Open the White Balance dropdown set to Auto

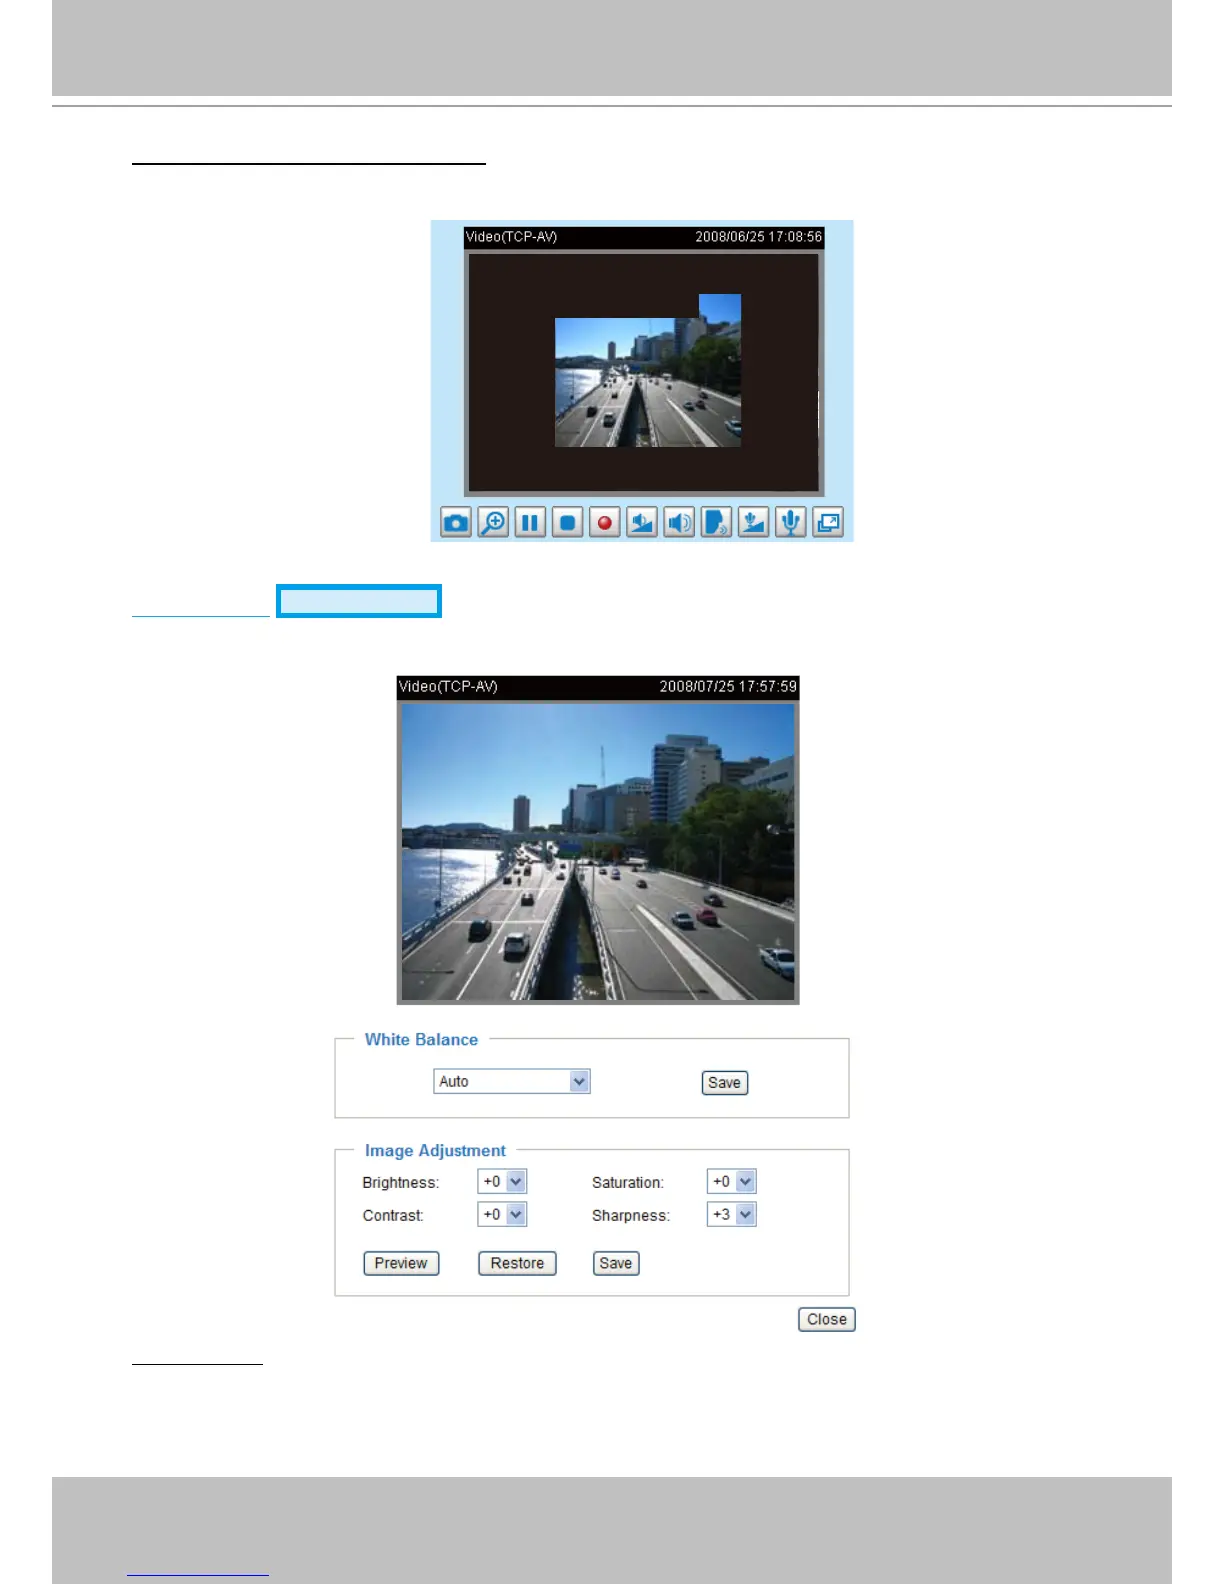tap(512, 1081)
